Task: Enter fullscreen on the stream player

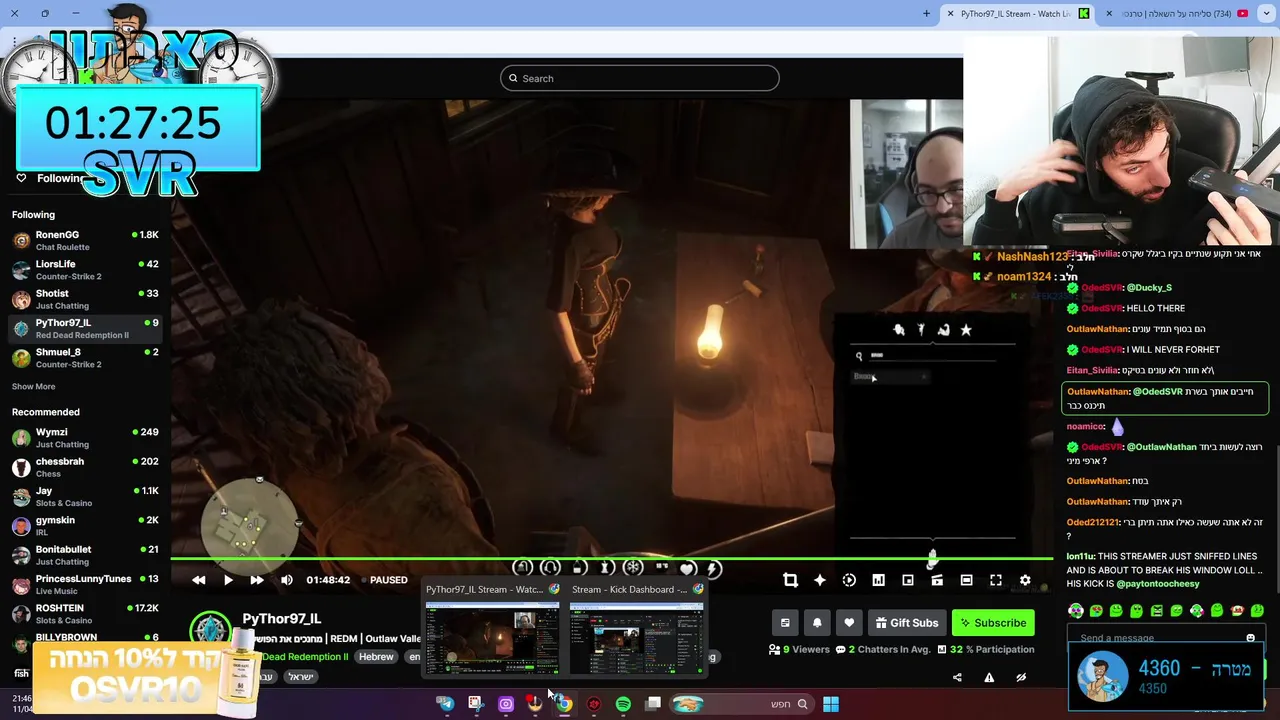Action: click(996, 580)
